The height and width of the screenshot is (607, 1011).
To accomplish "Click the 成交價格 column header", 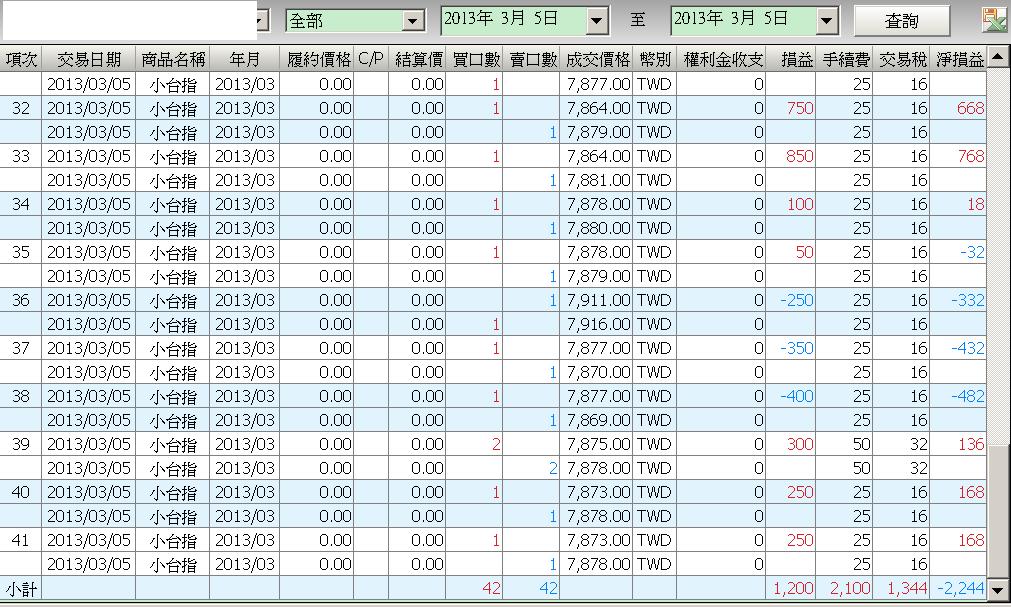I will (596, 59).
